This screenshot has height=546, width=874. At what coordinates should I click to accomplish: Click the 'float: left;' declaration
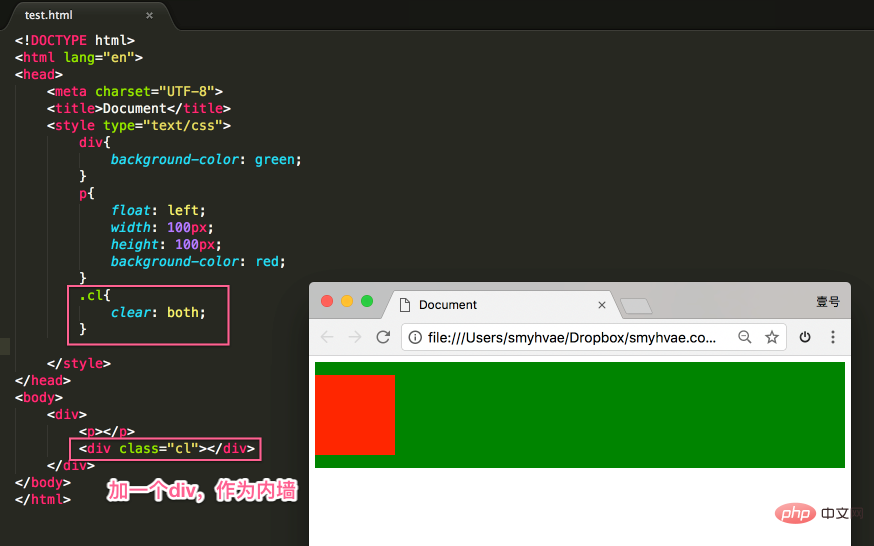pos(158,211)
